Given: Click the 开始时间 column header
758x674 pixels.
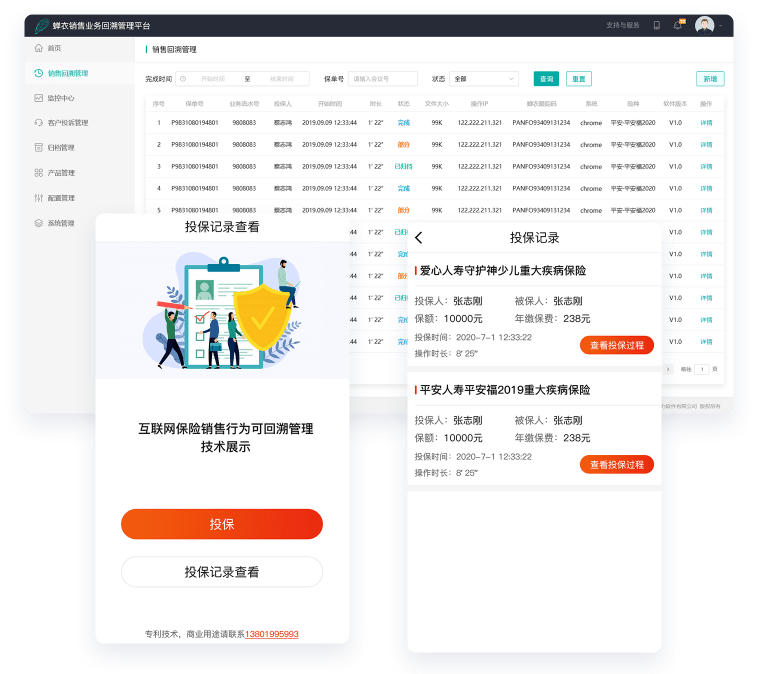Looking at the screenshot, I should click(x=330, y=104).
